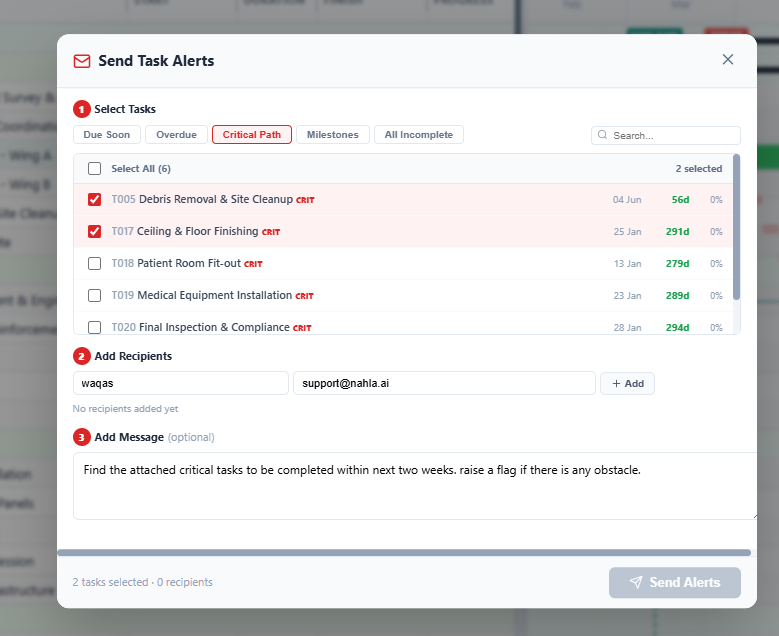Switch to the Overdue filter
The image size is (779, 636).
176,135
